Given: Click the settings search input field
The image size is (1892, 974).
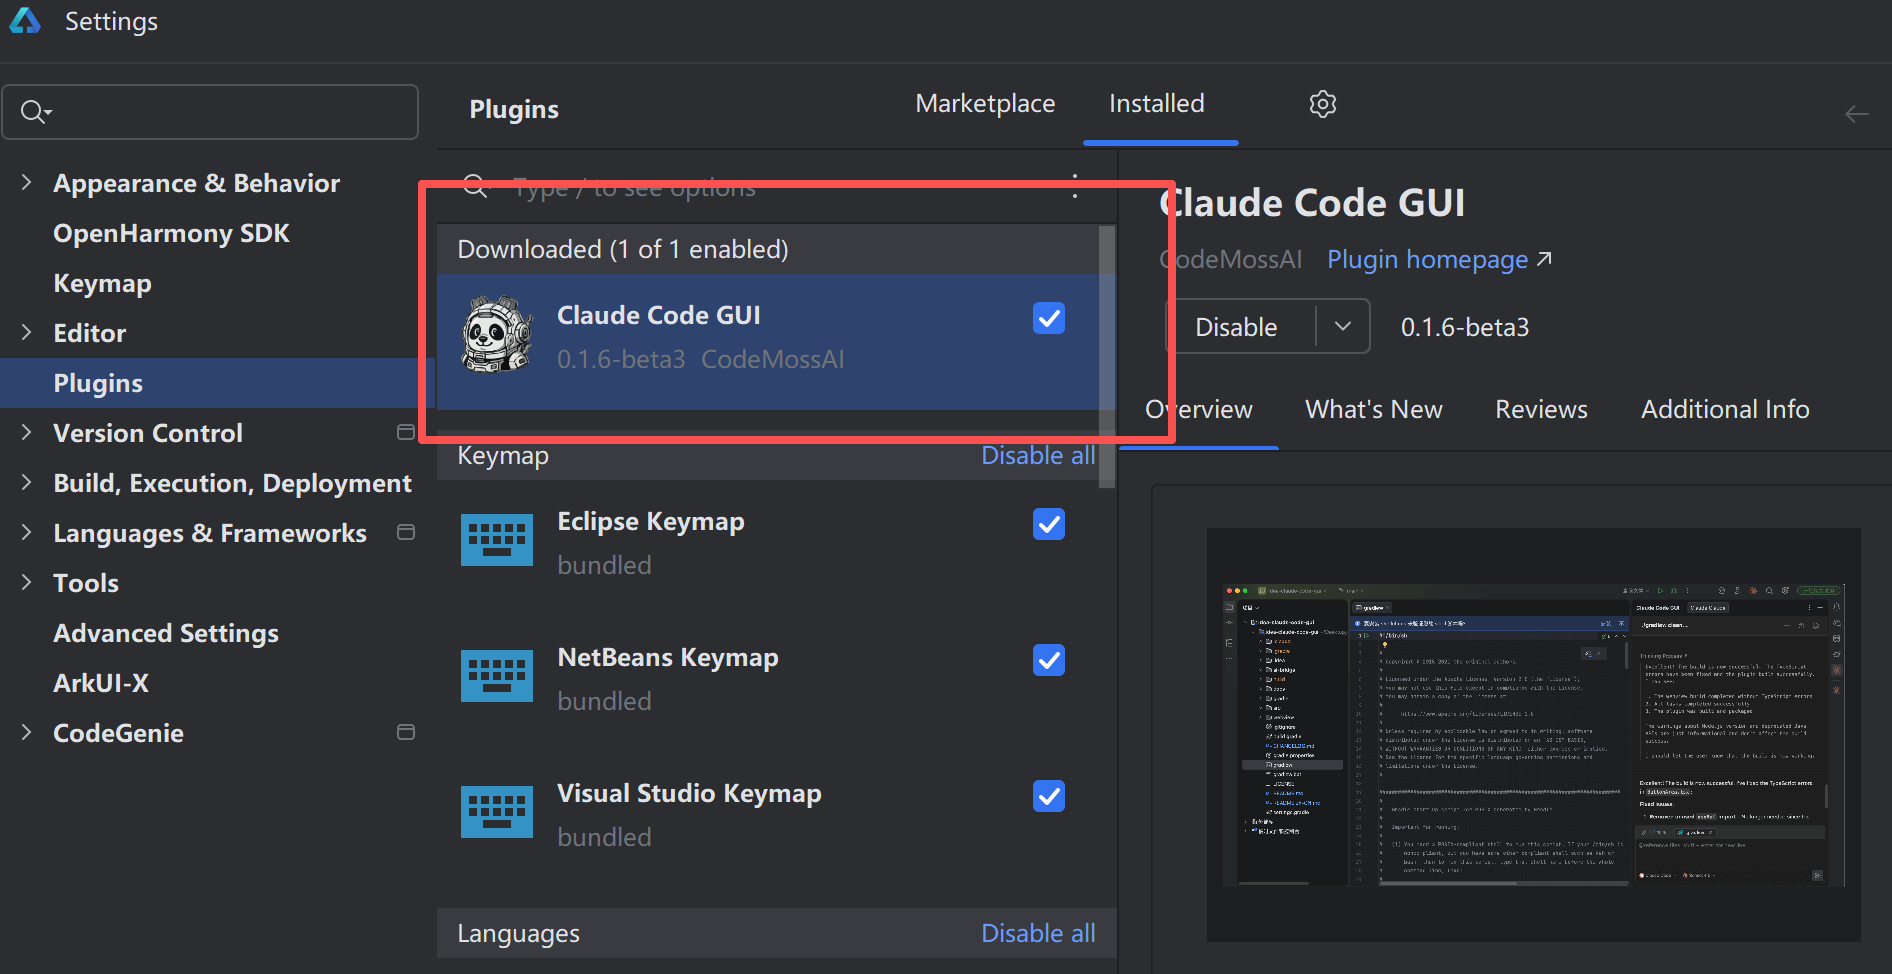Looking at the screenshot, I should click(x=210, y=112).
